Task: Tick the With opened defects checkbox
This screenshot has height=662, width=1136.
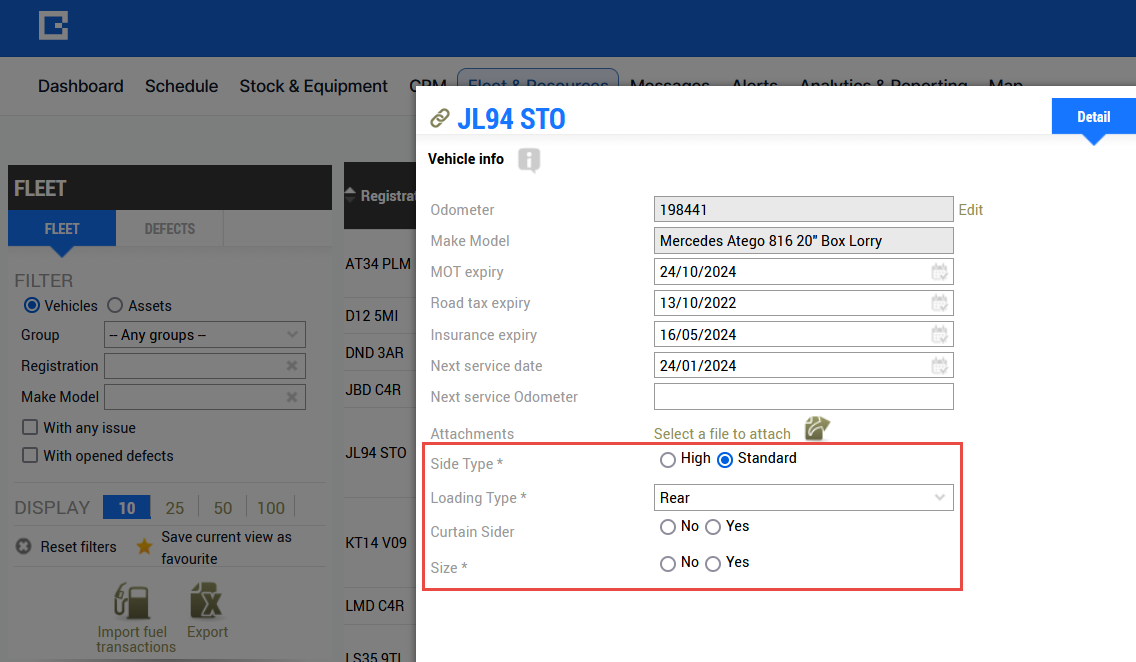Action: click(30, 456)
